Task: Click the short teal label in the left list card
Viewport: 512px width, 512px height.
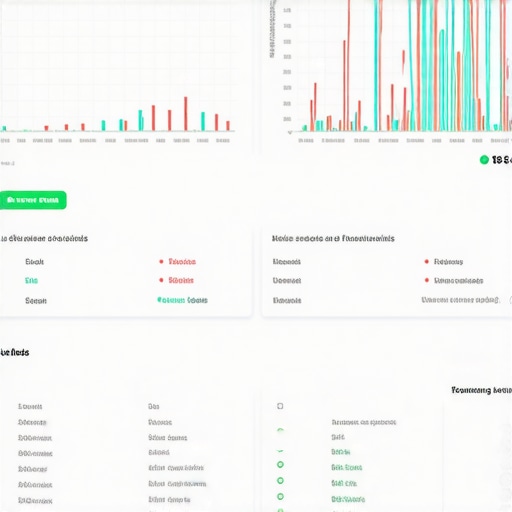Action: pos(31,280)
